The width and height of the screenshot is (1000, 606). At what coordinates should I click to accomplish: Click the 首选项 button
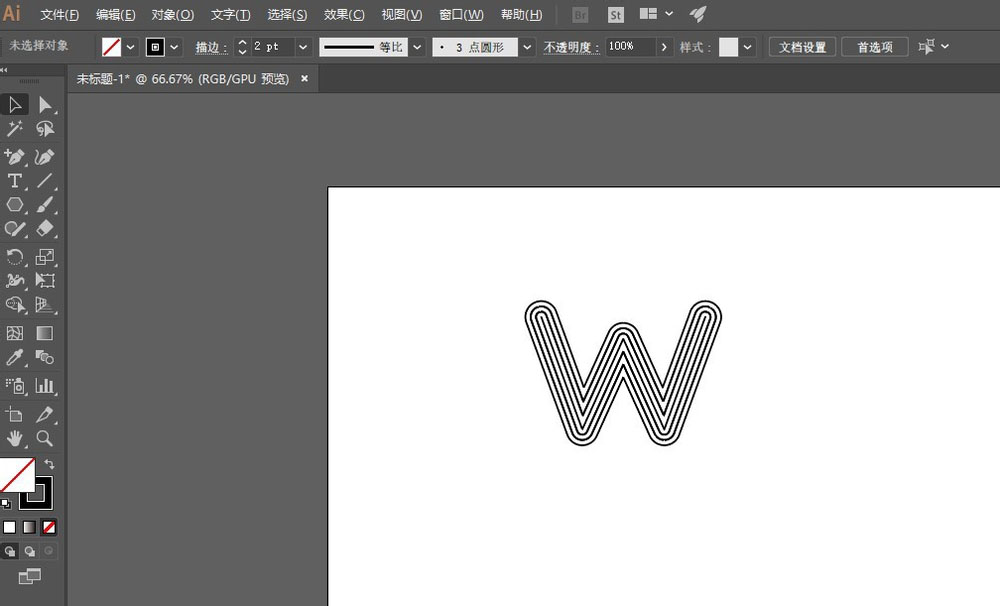point(874,47)
